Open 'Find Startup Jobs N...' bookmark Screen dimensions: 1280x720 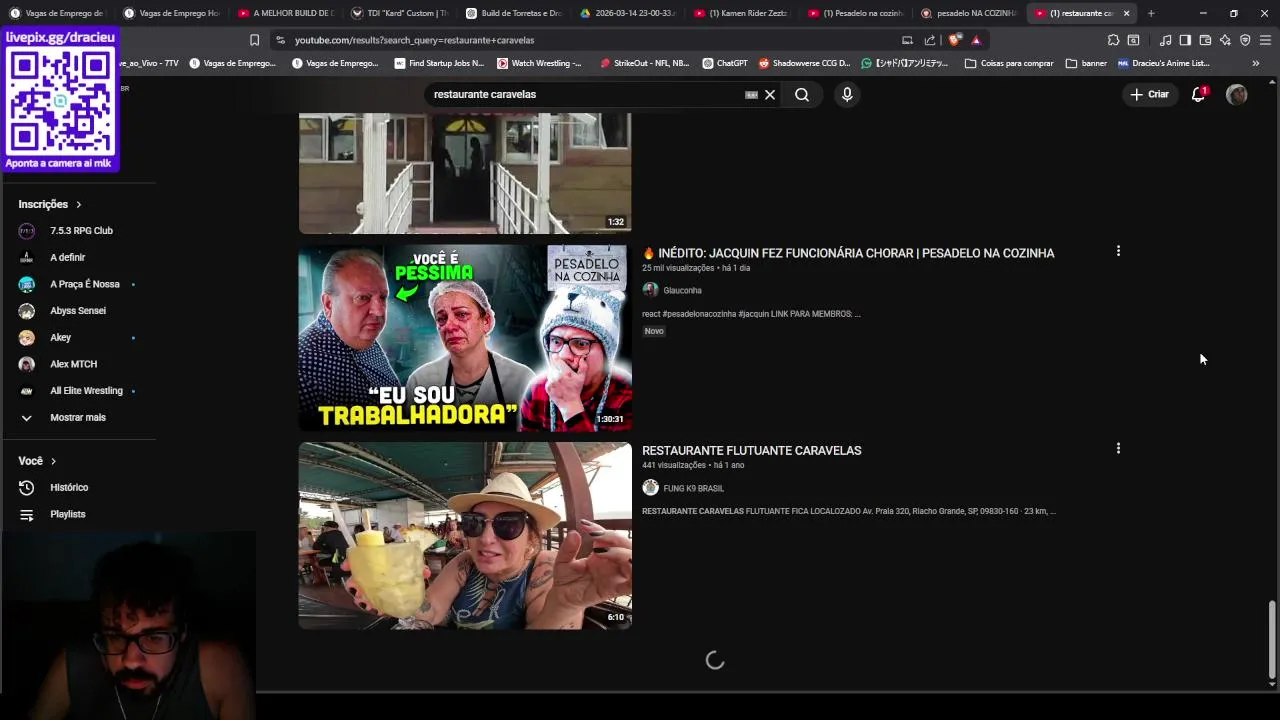point(439,63)
